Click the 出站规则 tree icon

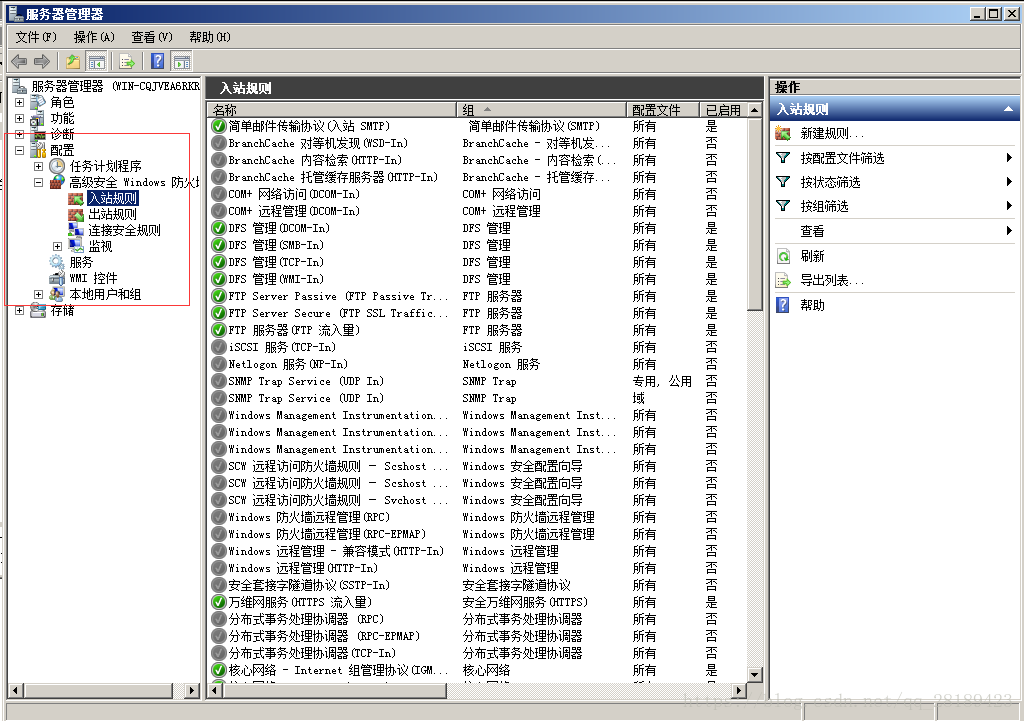click(x=76, y=214)
